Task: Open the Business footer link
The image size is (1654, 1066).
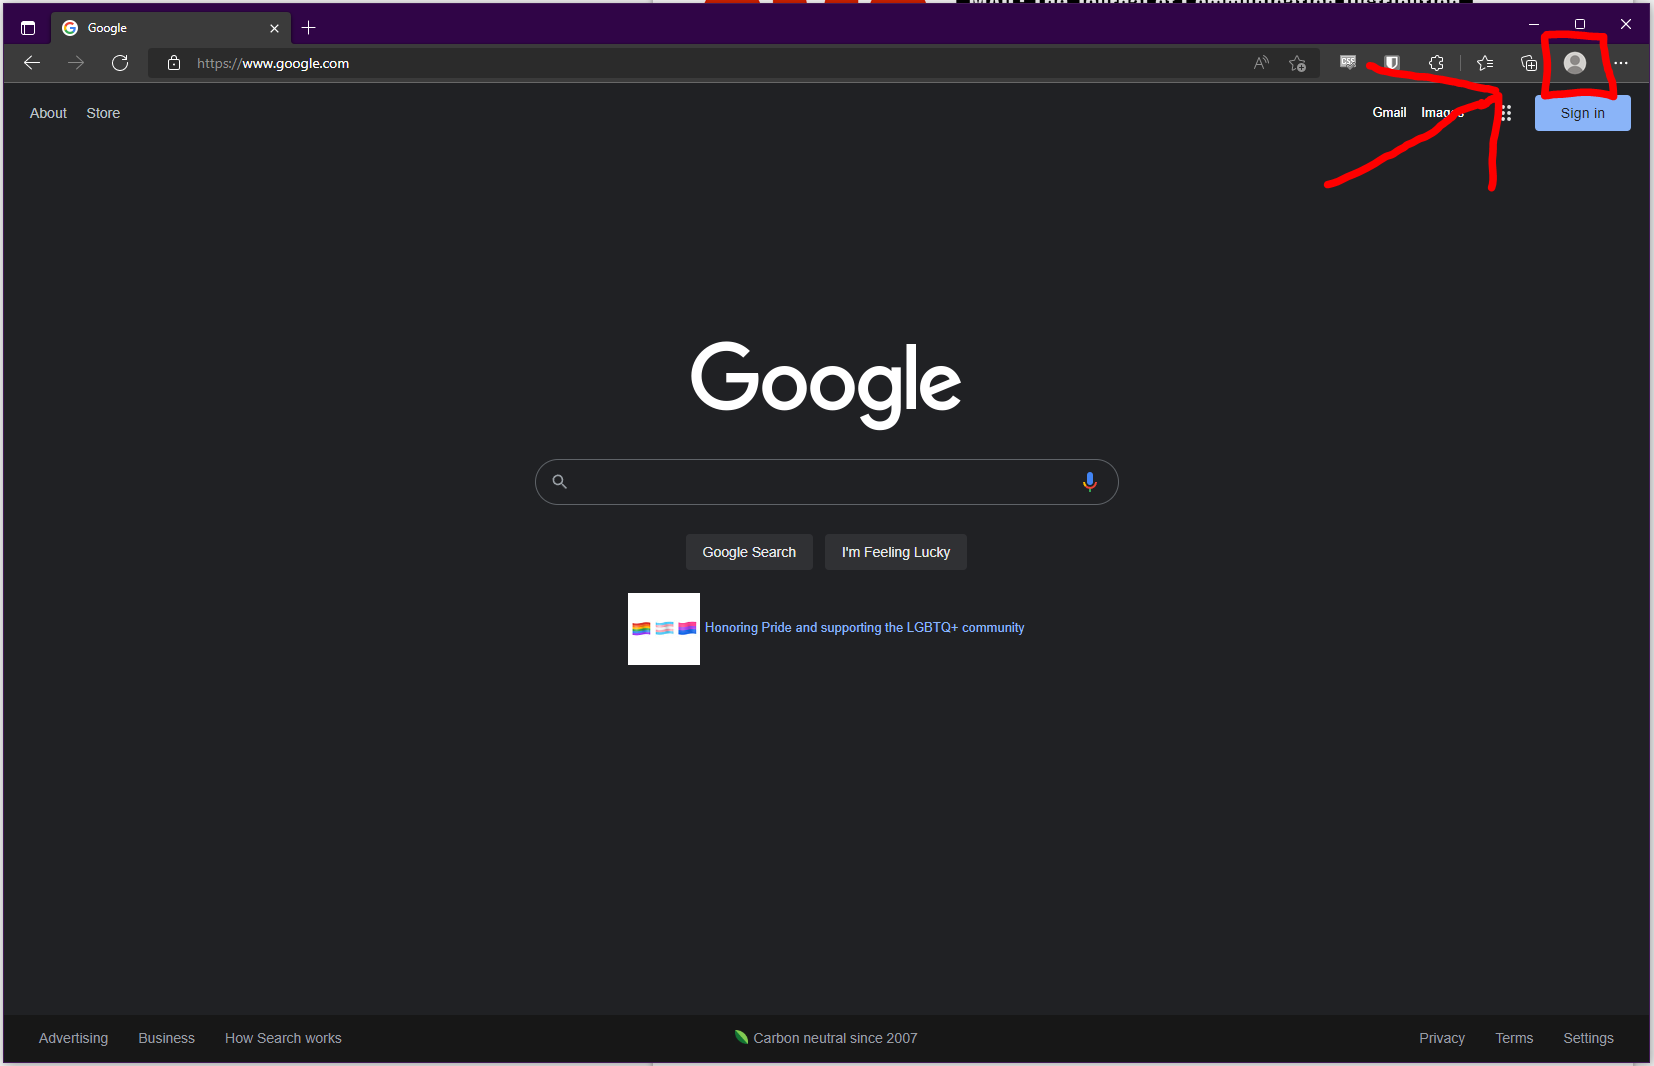Action: tap(166, 1038)
